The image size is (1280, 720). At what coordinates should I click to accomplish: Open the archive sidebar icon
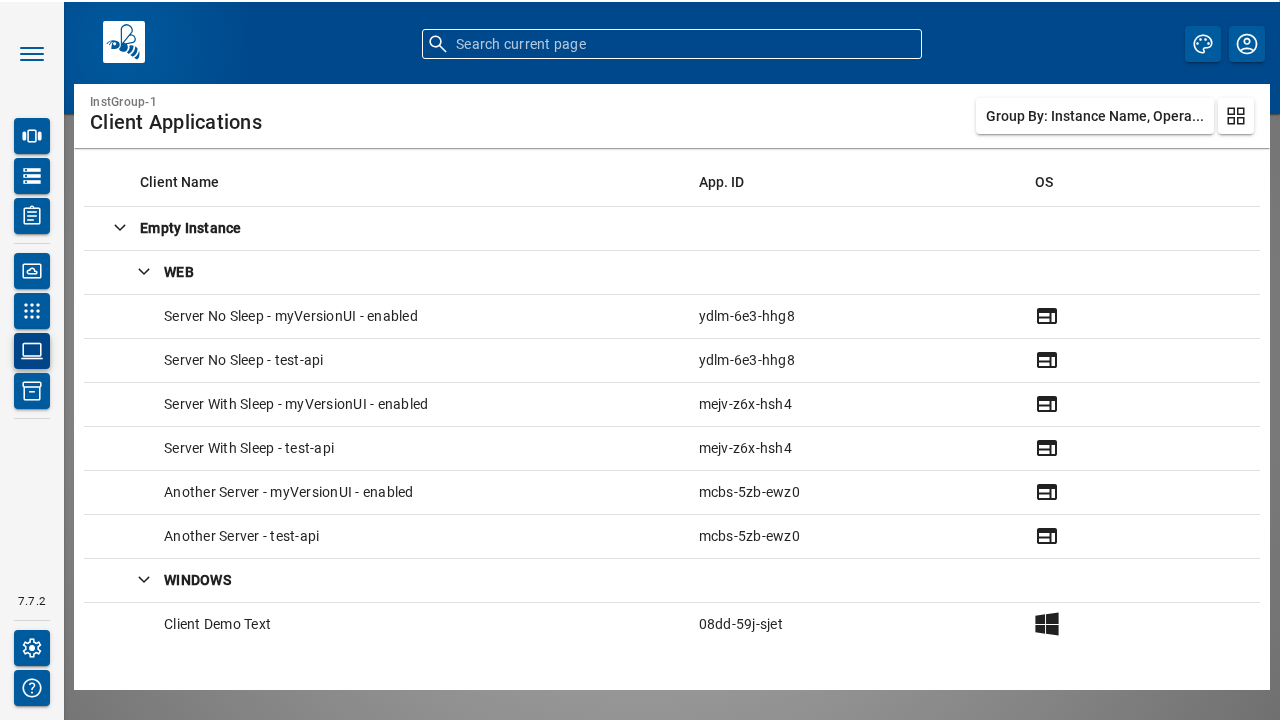(x=31, y=391)
